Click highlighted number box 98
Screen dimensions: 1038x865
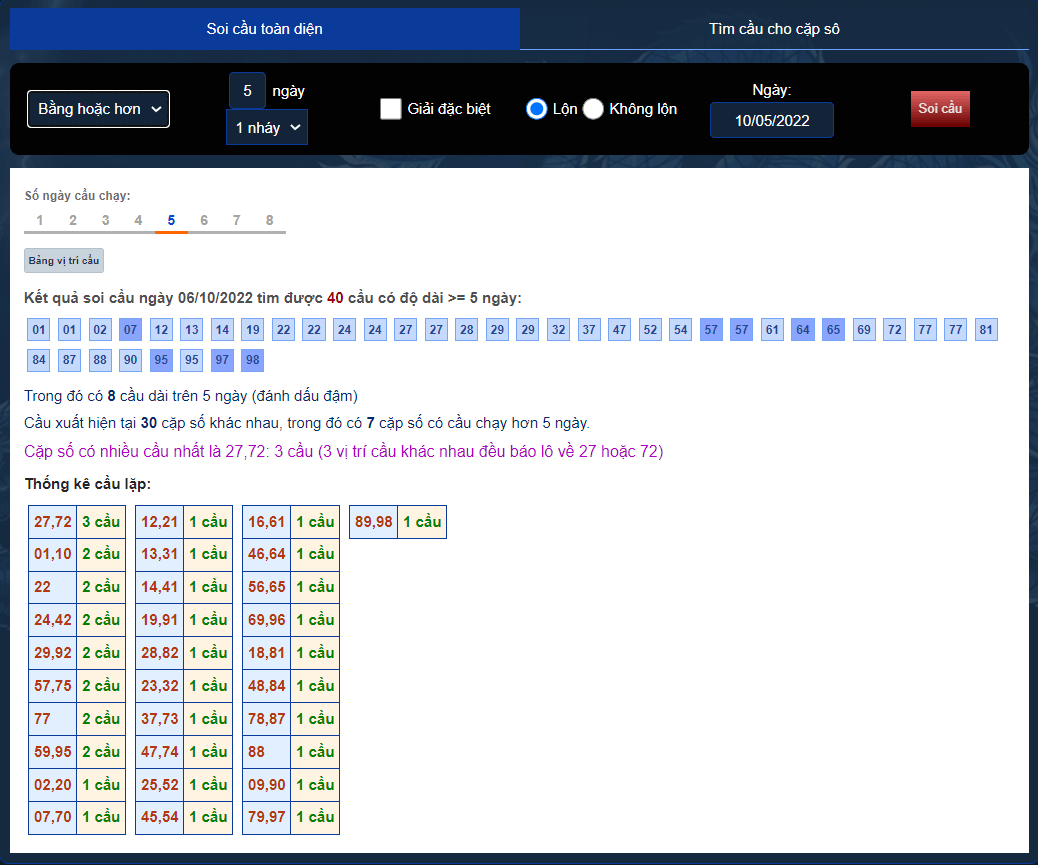(x=253, y=360)
